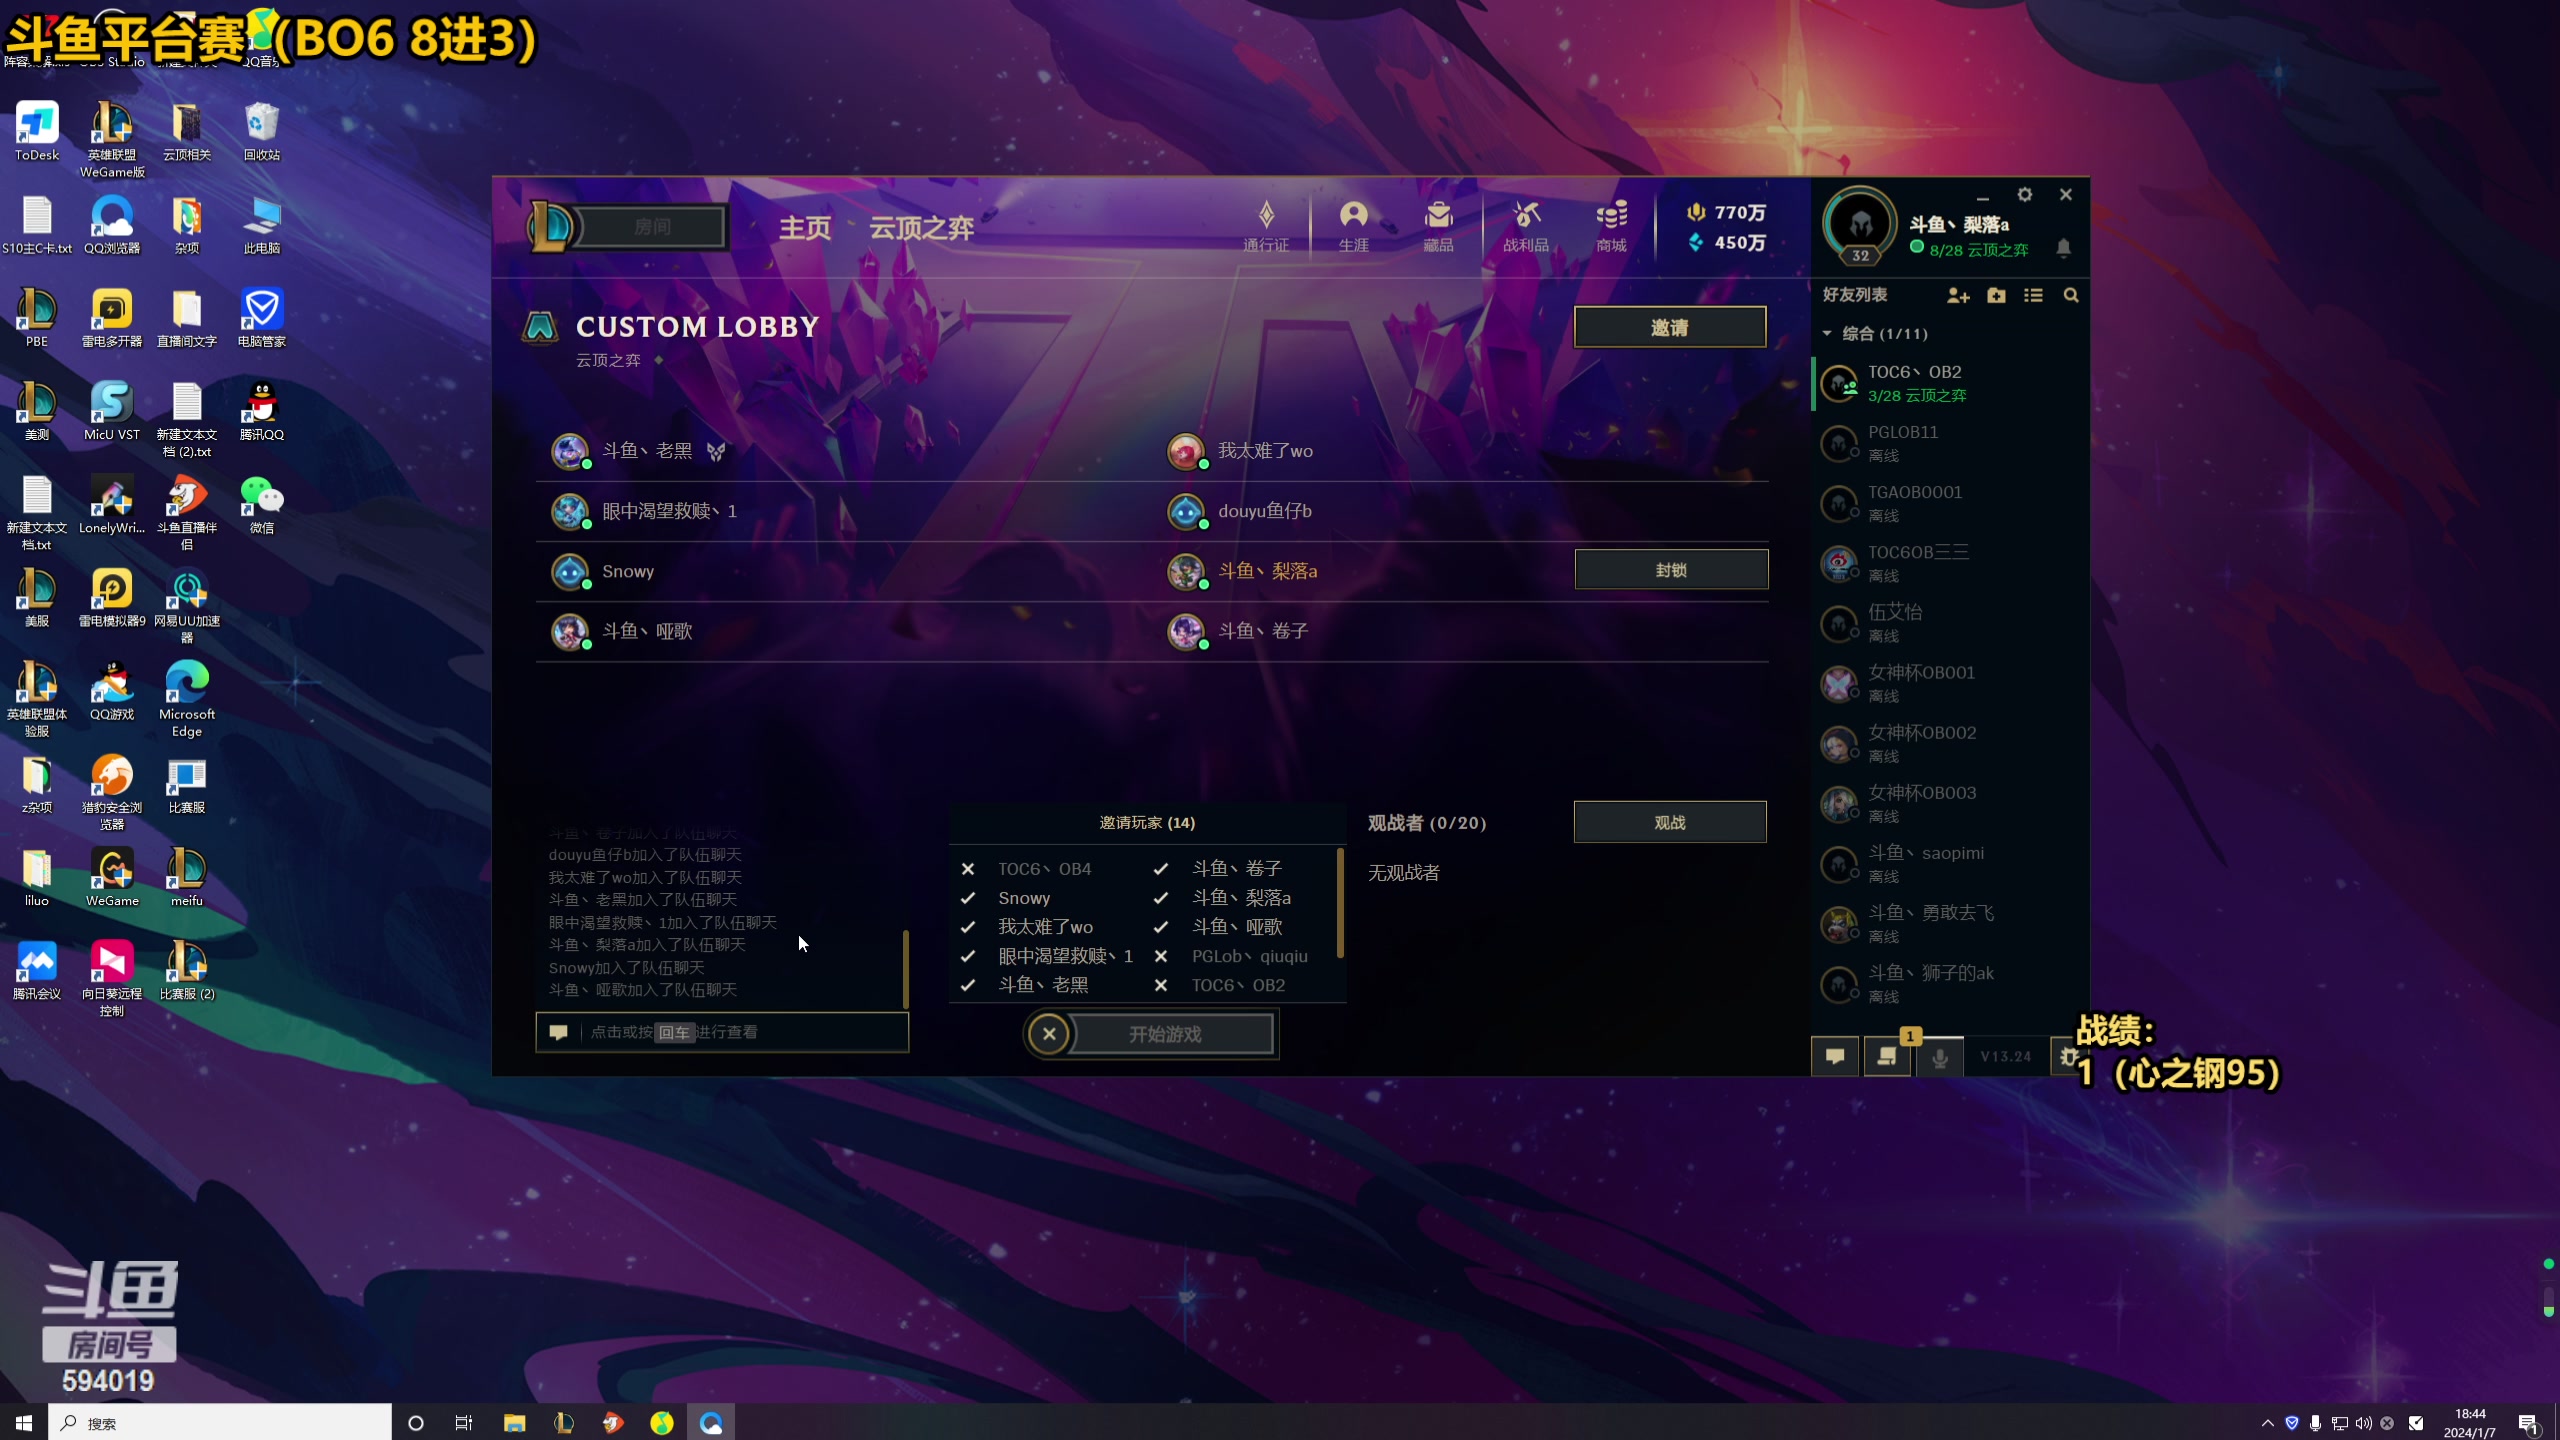Search the friends list

pos(2071,295)
